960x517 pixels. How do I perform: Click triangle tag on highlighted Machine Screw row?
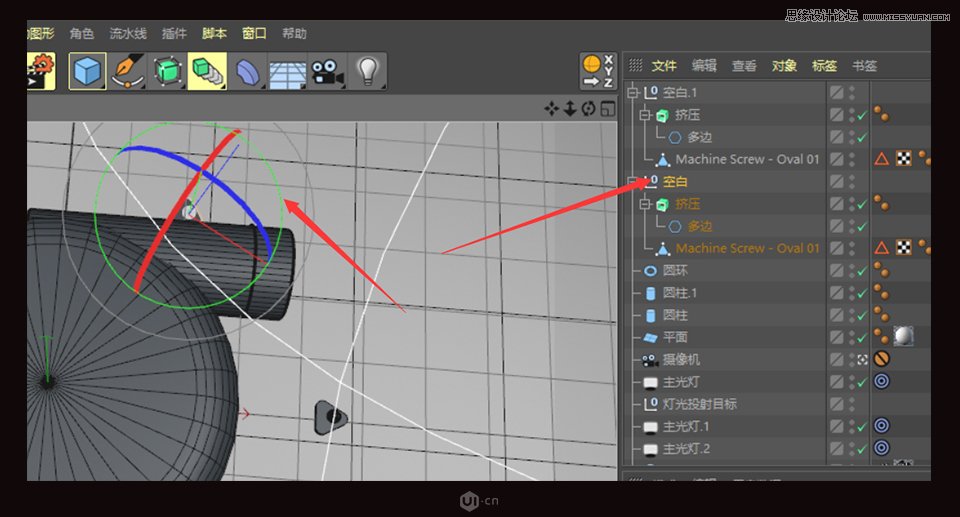click(881, 247)
